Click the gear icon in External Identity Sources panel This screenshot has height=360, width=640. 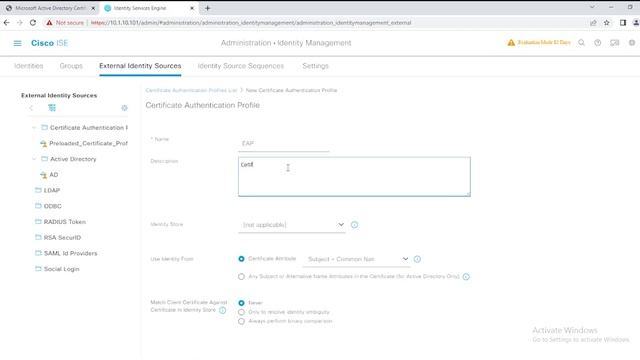coord(124,108)
